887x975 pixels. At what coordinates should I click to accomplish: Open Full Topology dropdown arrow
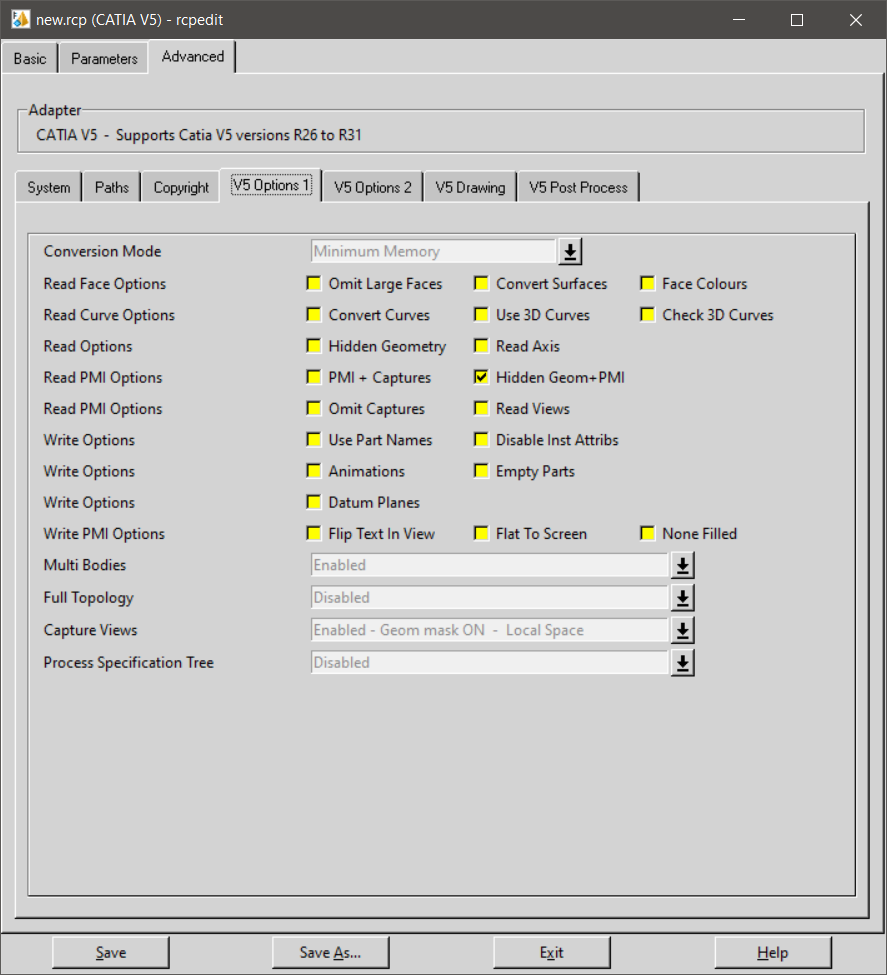click(682, 598)
